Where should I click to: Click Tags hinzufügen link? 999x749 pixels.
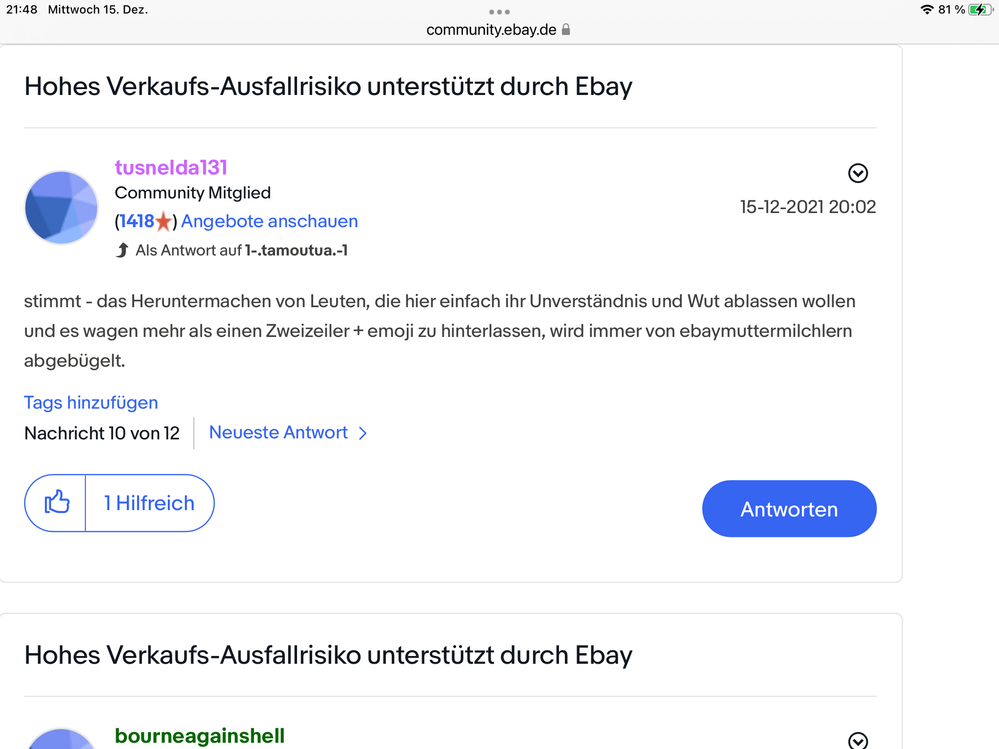pos(91,403)
